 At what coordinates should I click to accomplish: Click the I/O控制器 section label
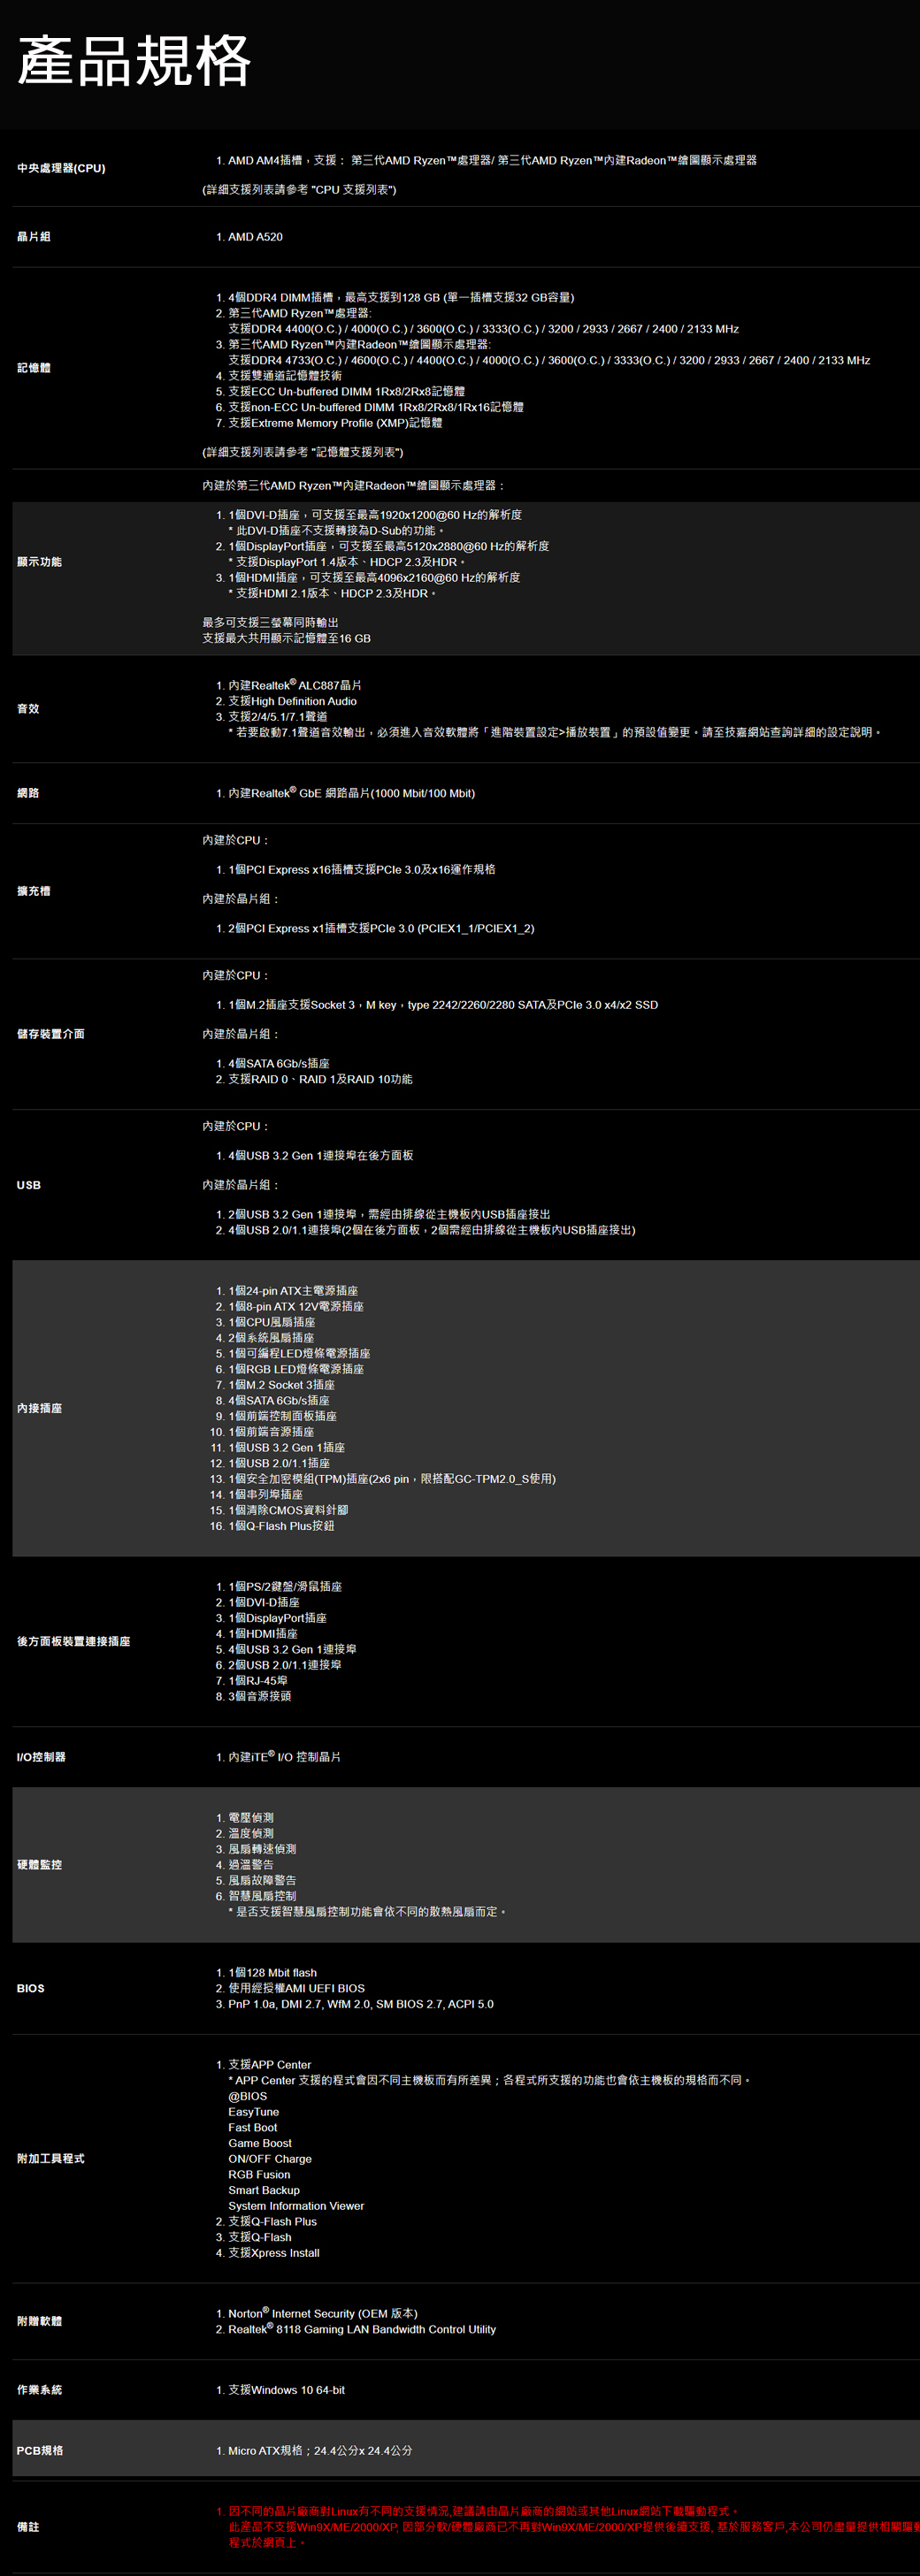pyautogui.click(x=41, y=1757)
